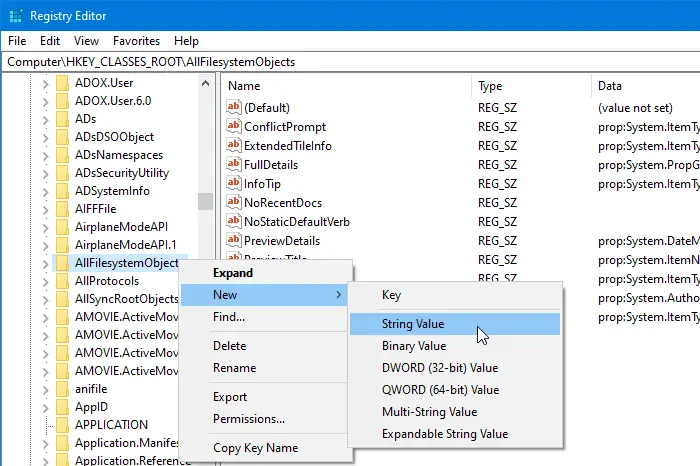
Task: Click the tree scrollbar up arrow
Action: tap(205, 83)
